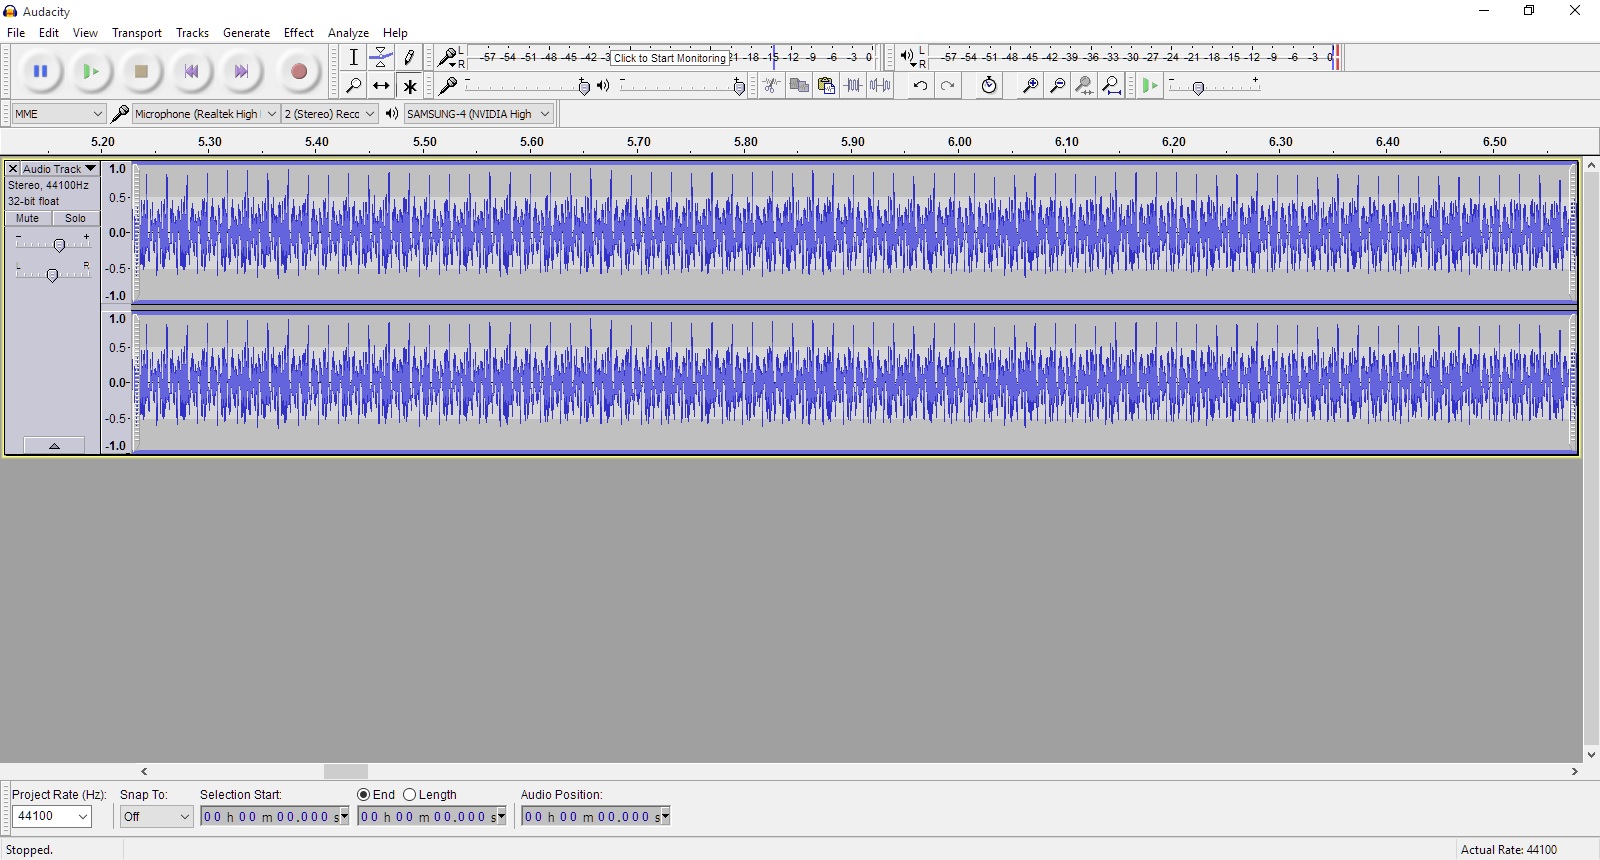Open the Generate menu
This screenshot has width=1600, height=860.
coord(246,33)
